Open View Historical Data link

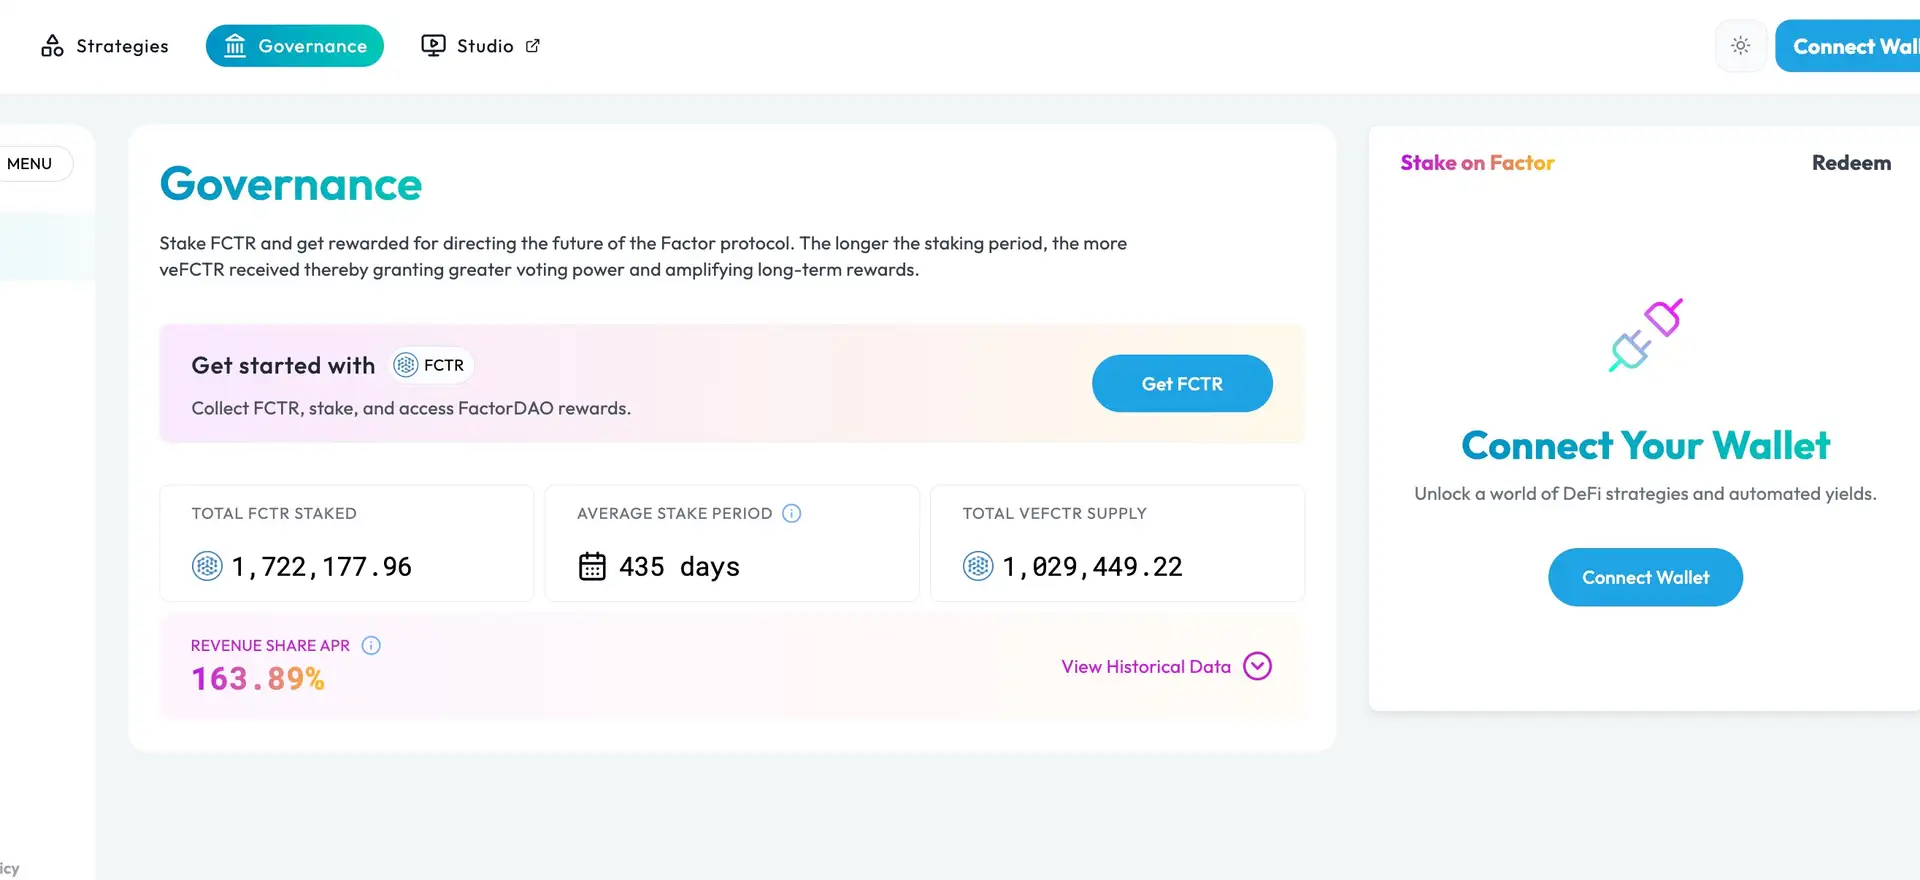coord(1145,666)
